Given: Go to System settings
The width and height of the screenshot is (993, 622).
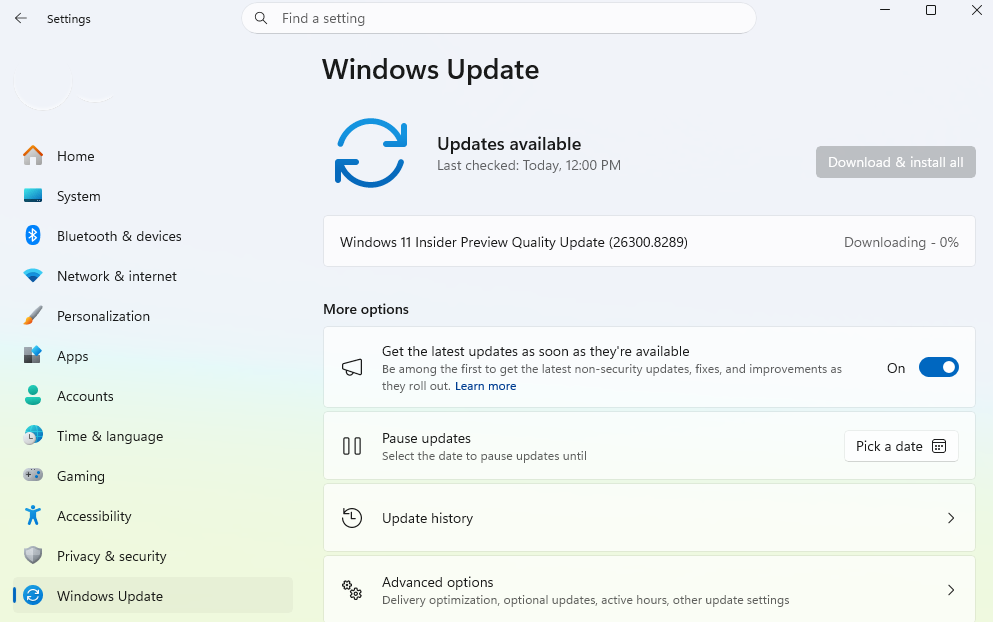Looking at the screenshot, I should coord(78,196).
